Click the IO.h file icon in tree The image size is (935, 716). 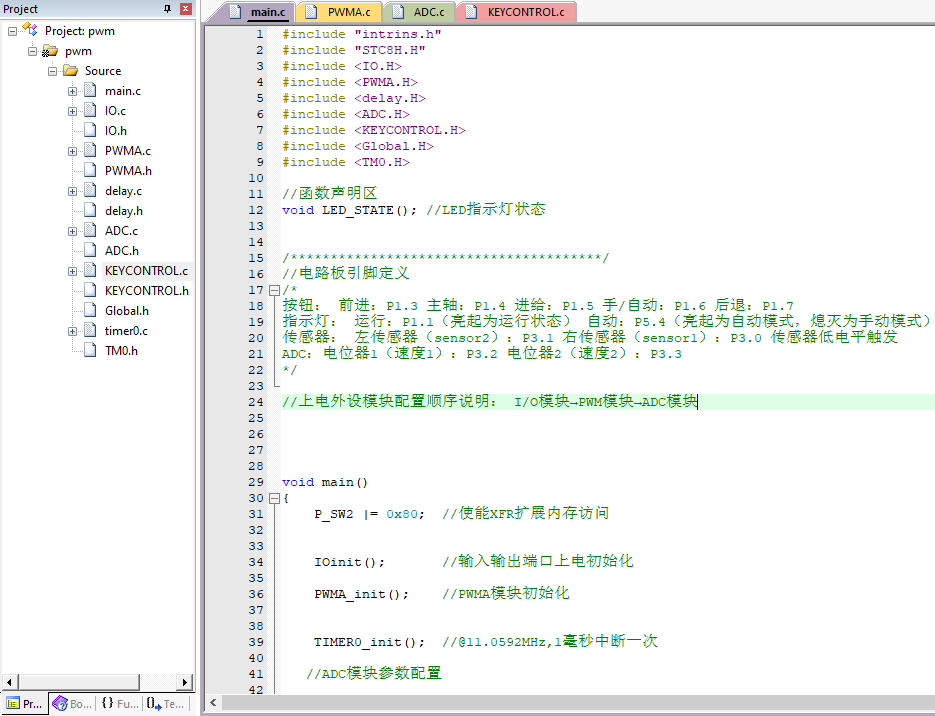(90, 131)
